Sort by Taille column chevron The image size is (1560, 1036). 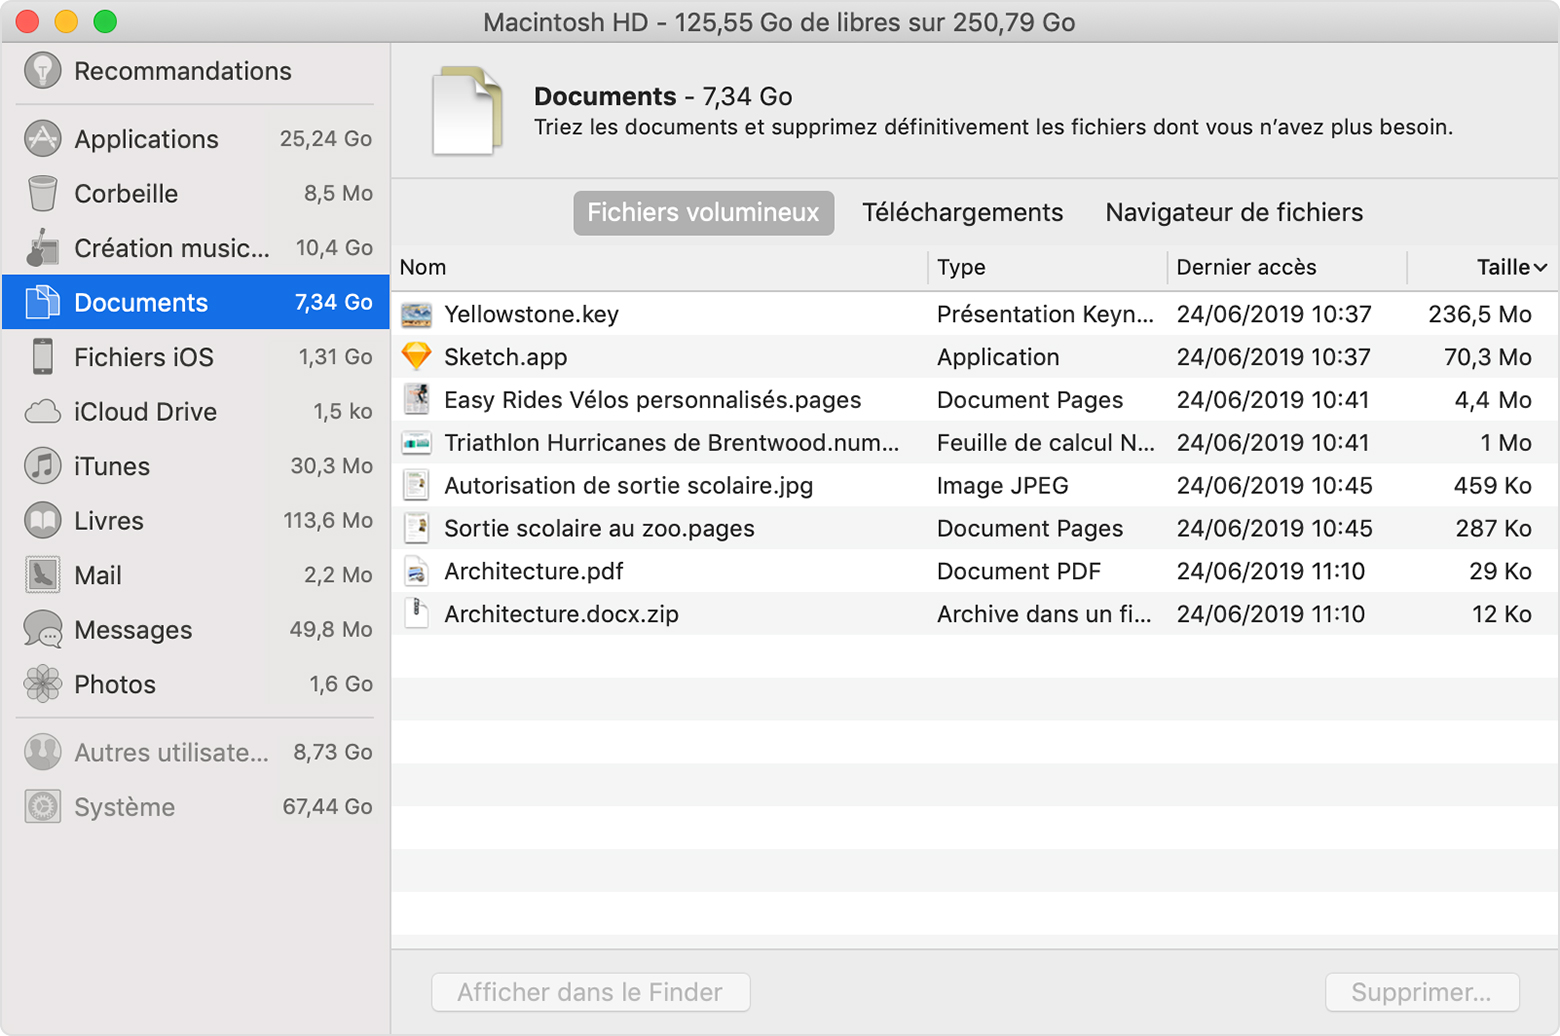[1540, 268]
